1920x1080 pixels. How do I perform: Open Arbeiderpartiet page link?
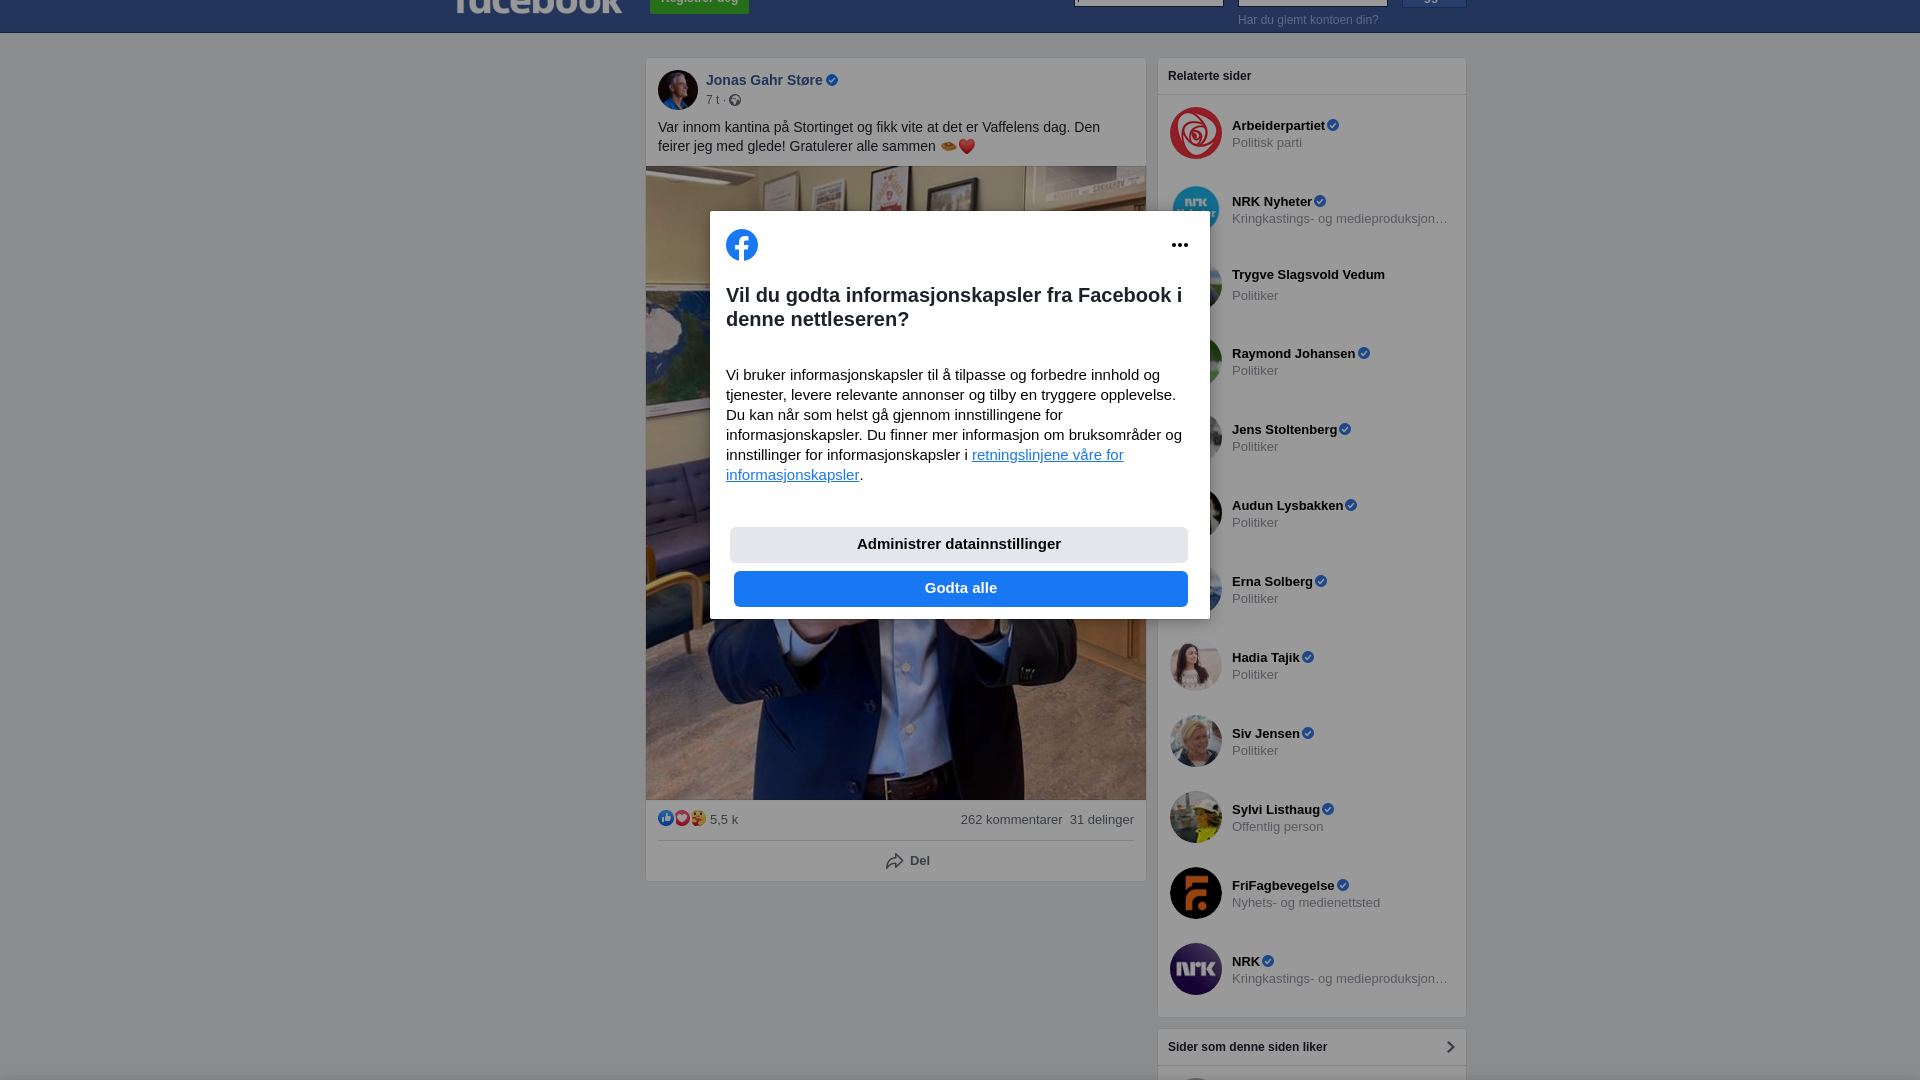pos(1278,126)
